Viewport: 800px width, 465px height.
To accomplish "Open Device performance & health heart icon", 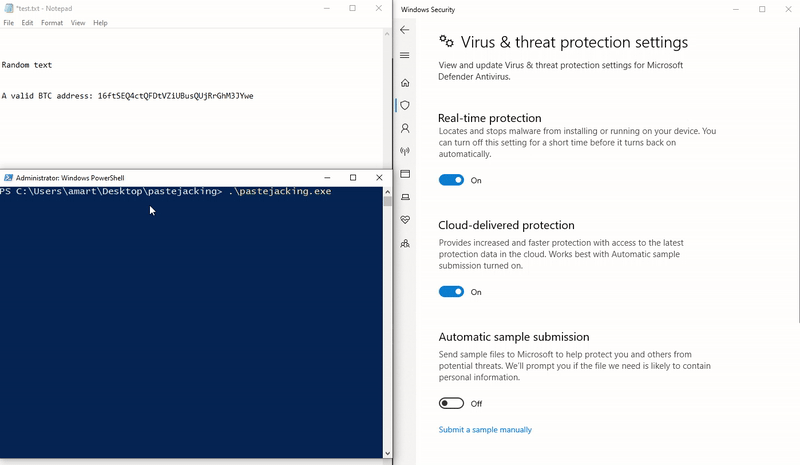I will point(405,220).
